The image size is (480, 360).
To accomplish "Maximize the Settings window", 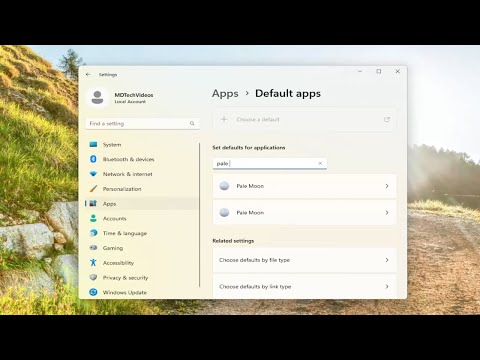I will pyautogui.click(x=379, y=71).
